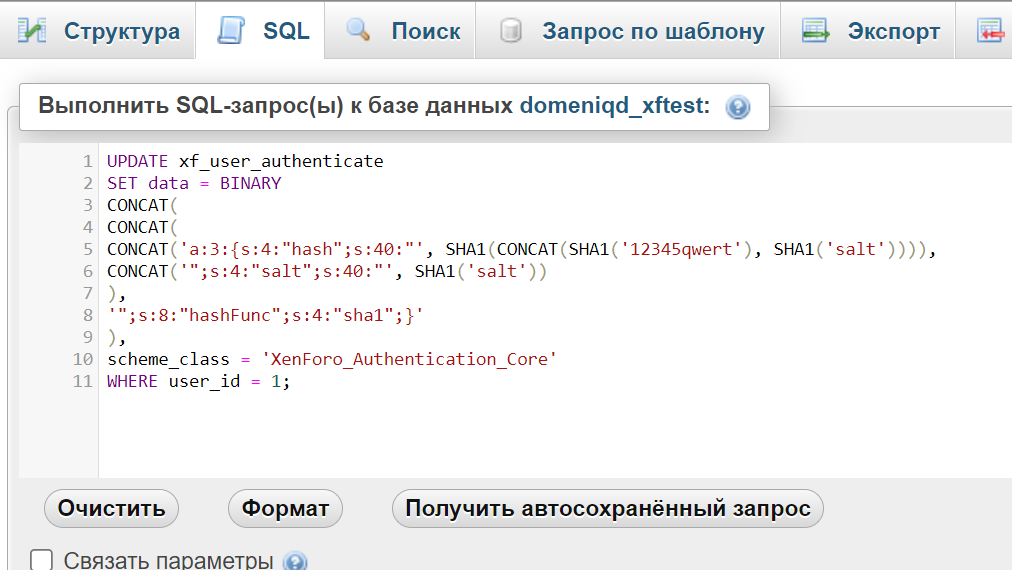
Task: Click the Формат button
Action: click(x=285, y=509)
